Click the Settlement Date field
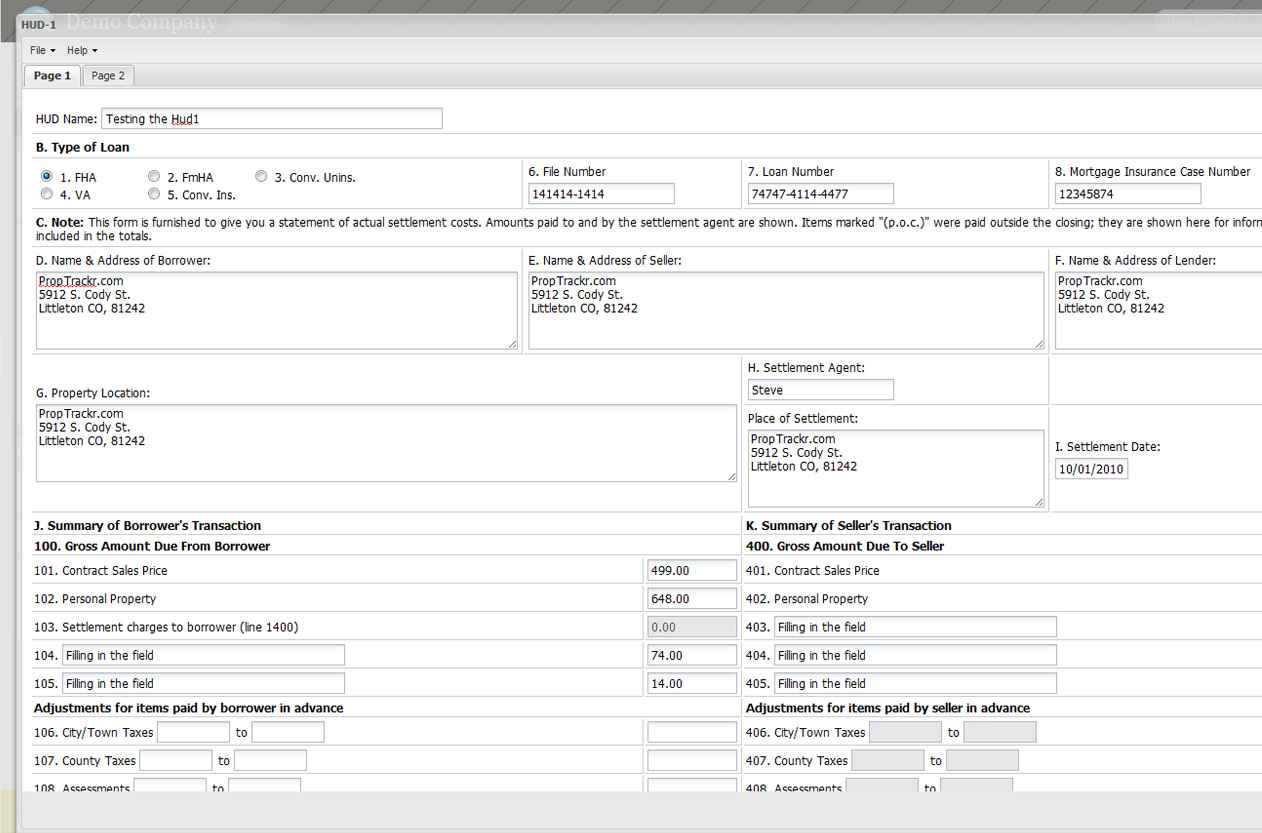The height and width of the screenshot is (833, 1262). 1091,469
